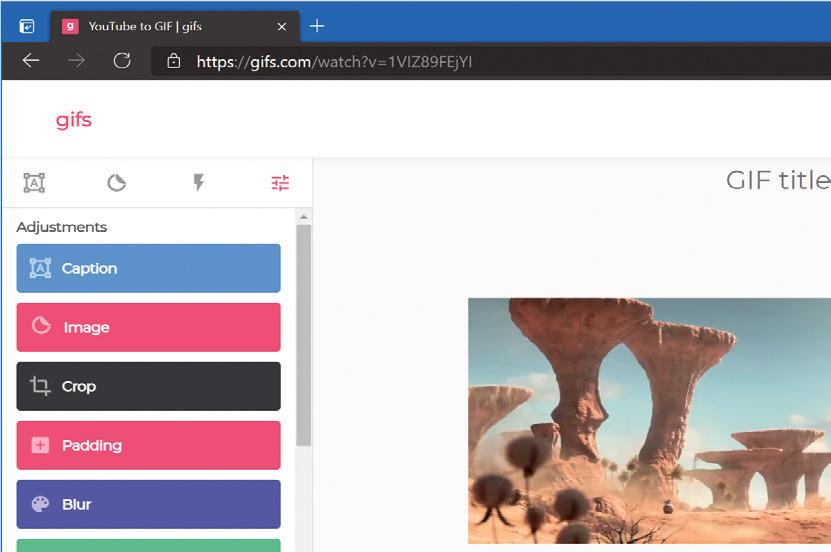The height and width of the screenshot is (552, 831).
Task: Click the adjustments panel scroll up arrow
Action: (304, 217)
